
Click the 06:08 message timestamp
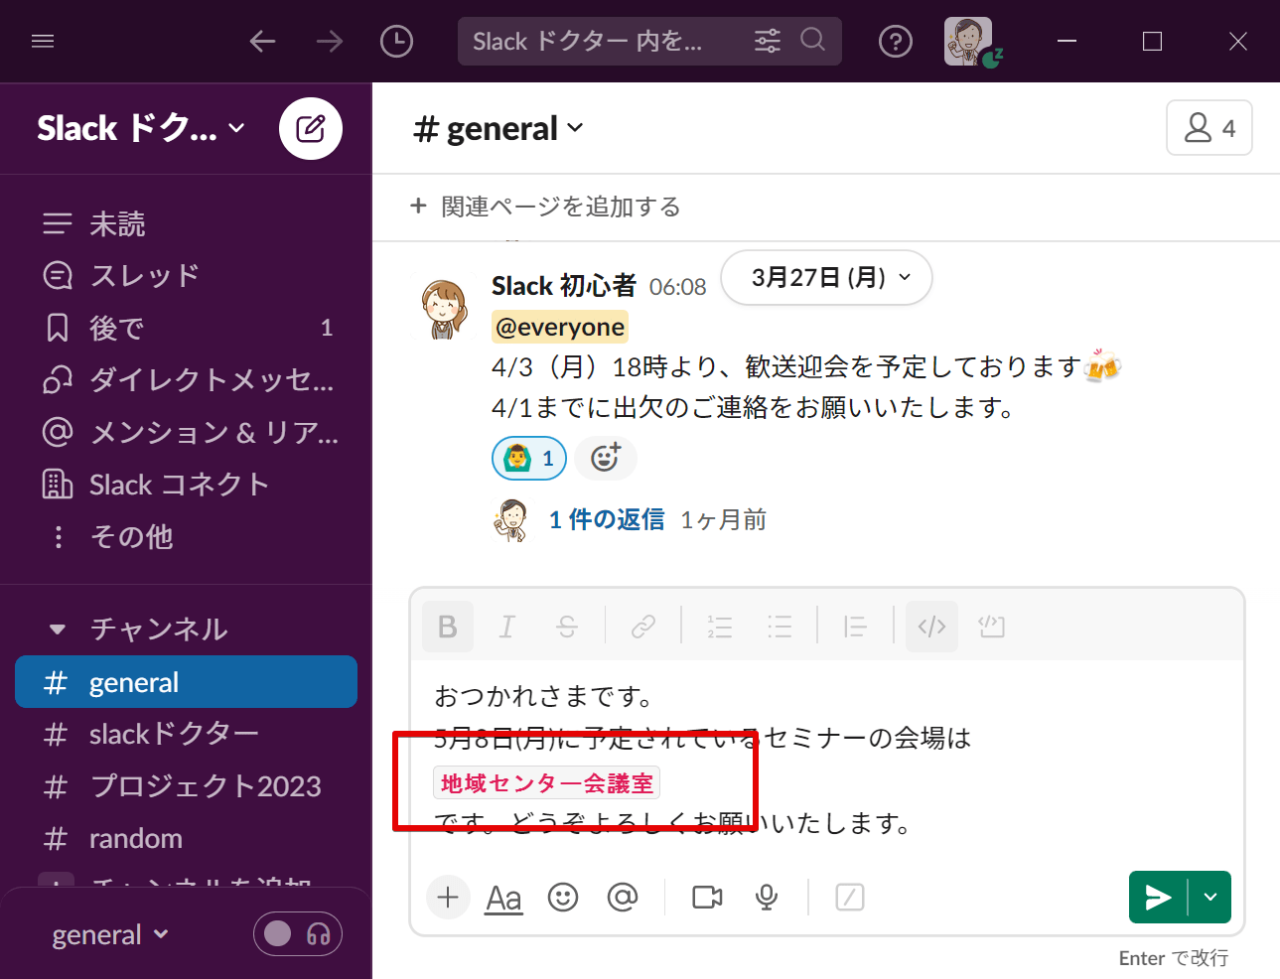coord(677,288)
